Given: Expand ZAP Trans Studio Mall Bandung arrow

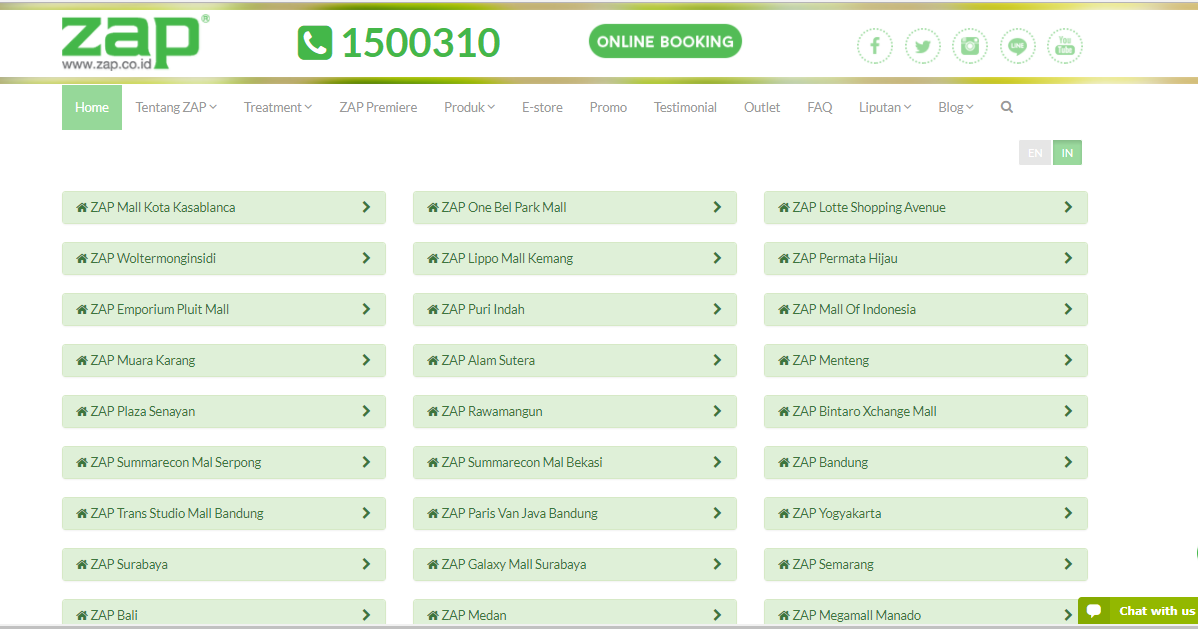Looking at the screenshot, I should click(x=366, y=514).
